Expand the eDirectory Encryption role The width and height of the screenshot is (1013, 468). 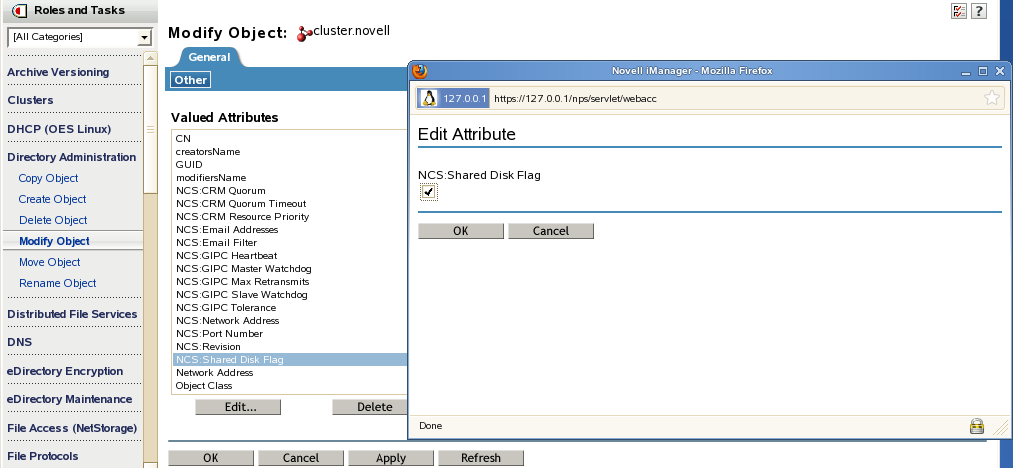(x=65, y=371)
